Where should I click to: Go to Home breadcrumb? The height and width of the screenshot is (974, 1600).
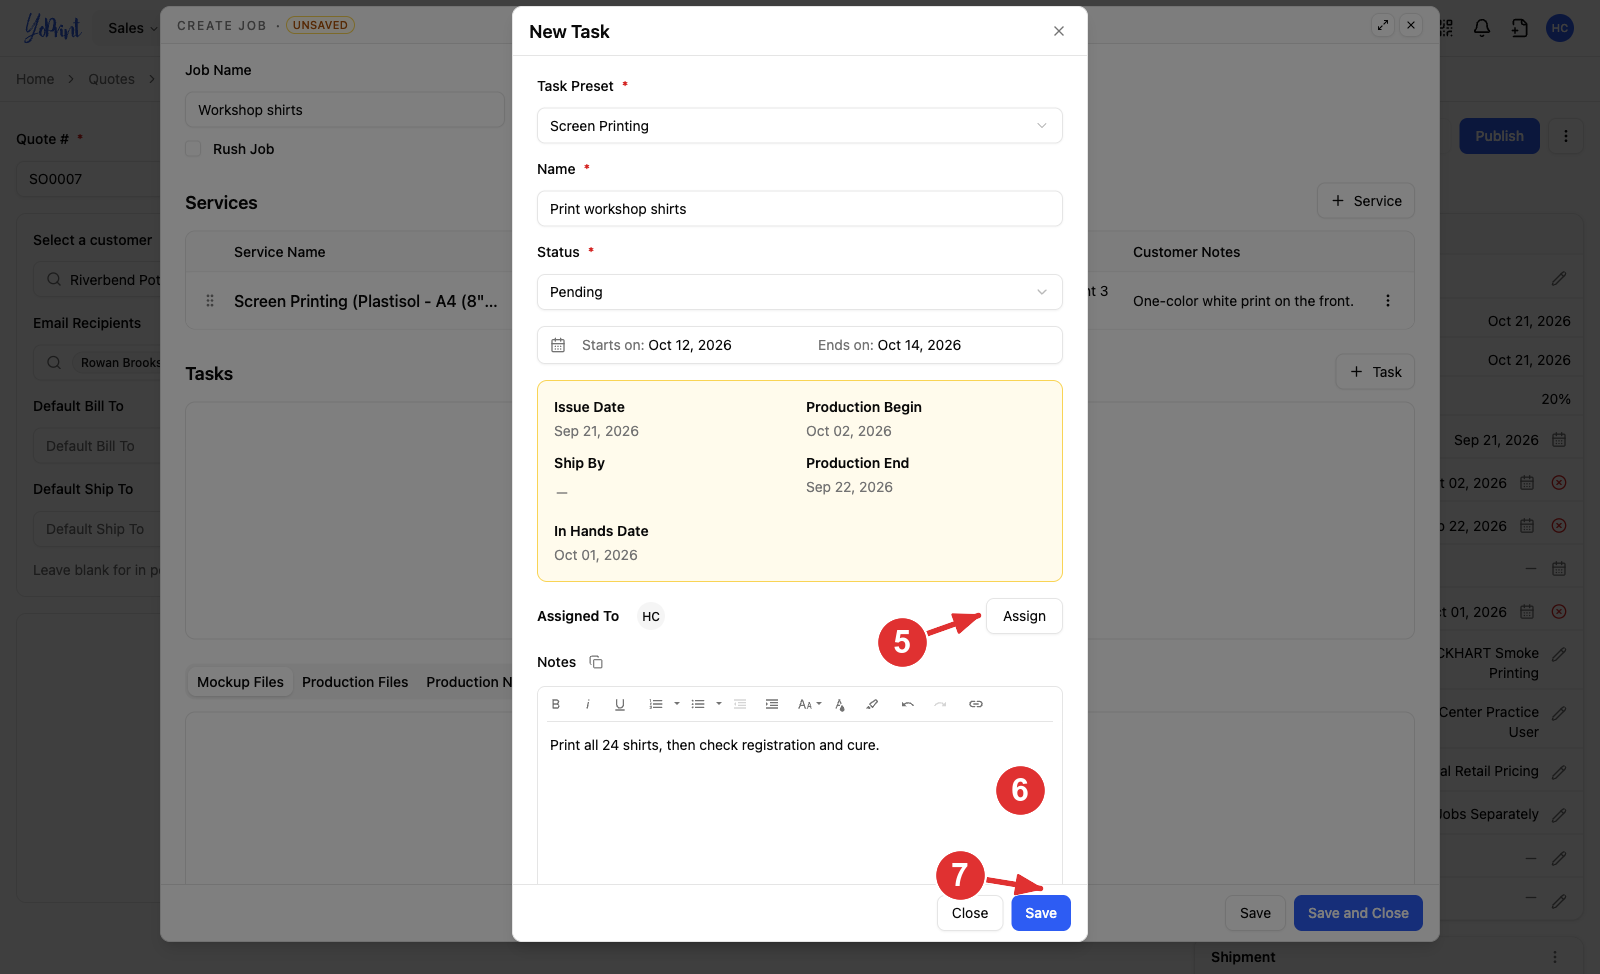click(35, 79)
